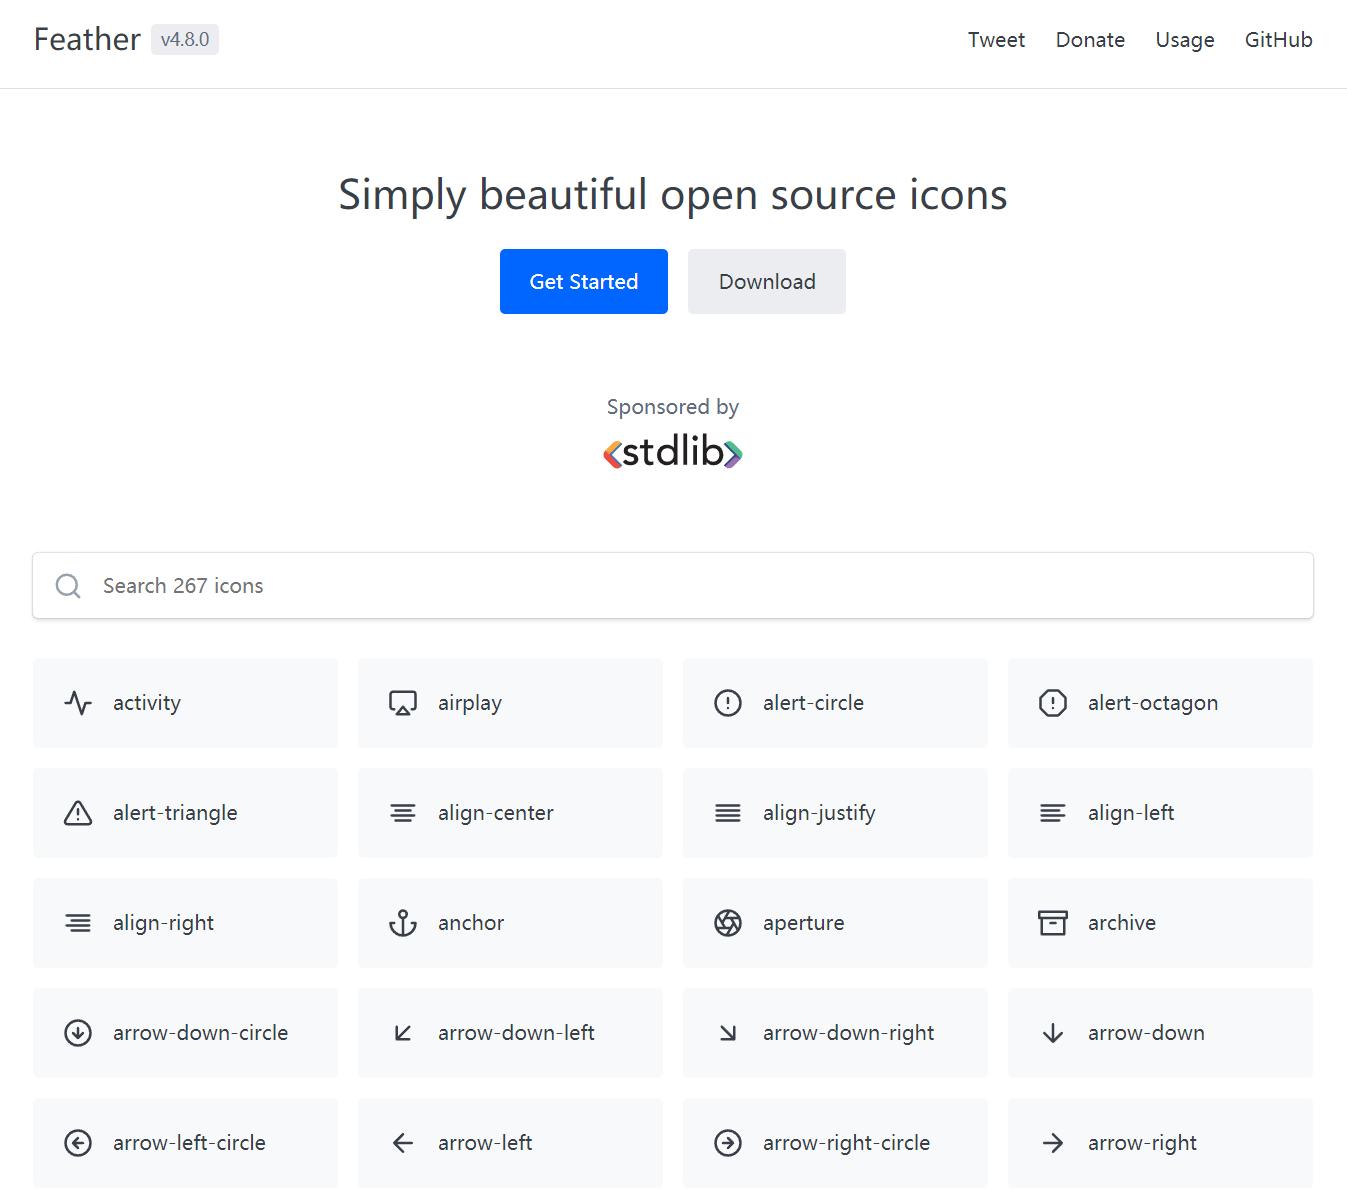This screenshot has height=1199, width=1347.
Task: Click the Download button
Action: click(x=767, y=282)
